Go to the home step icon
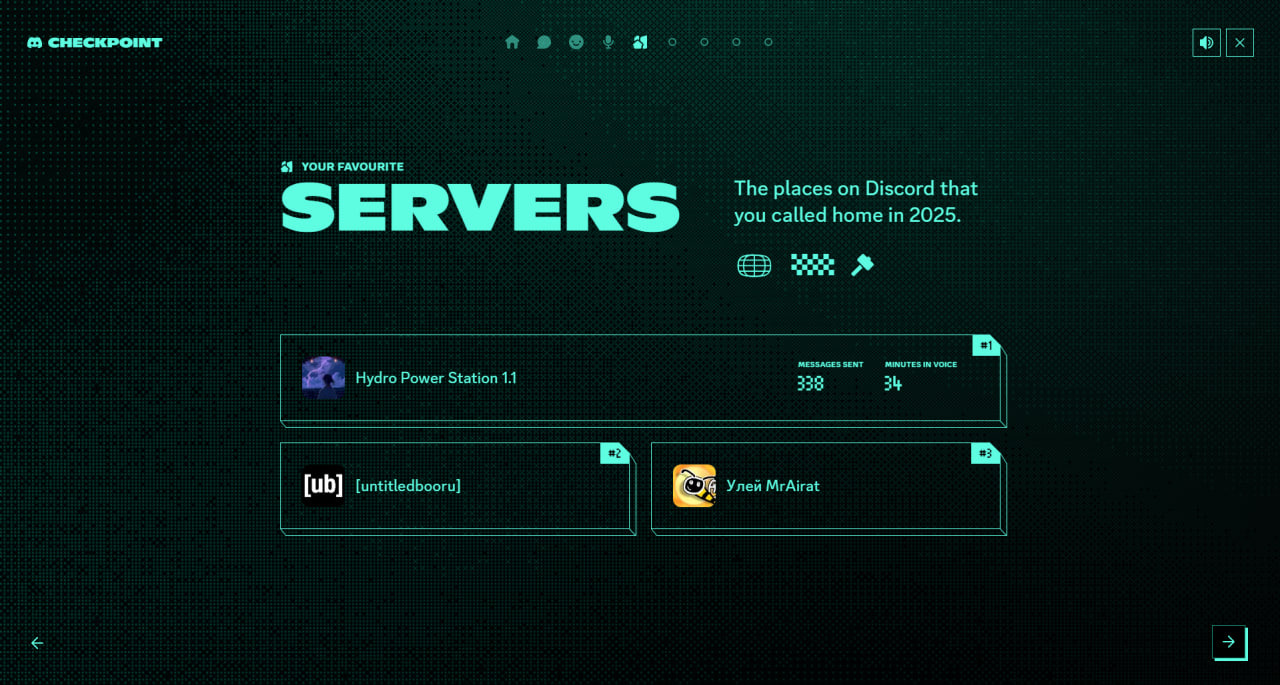Viewport: 1280px width, 685px height. coord(512,42)
